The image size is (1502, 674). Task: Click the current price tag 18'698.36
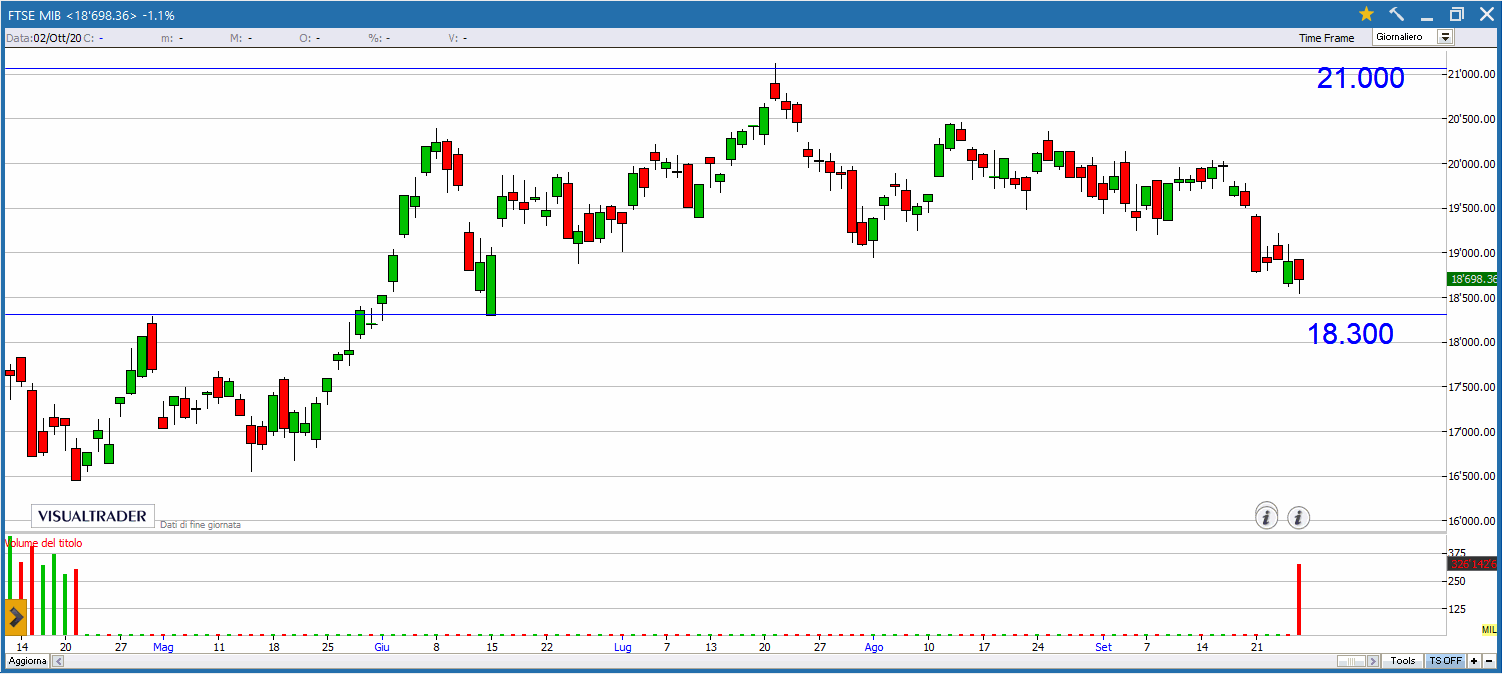1473,279
